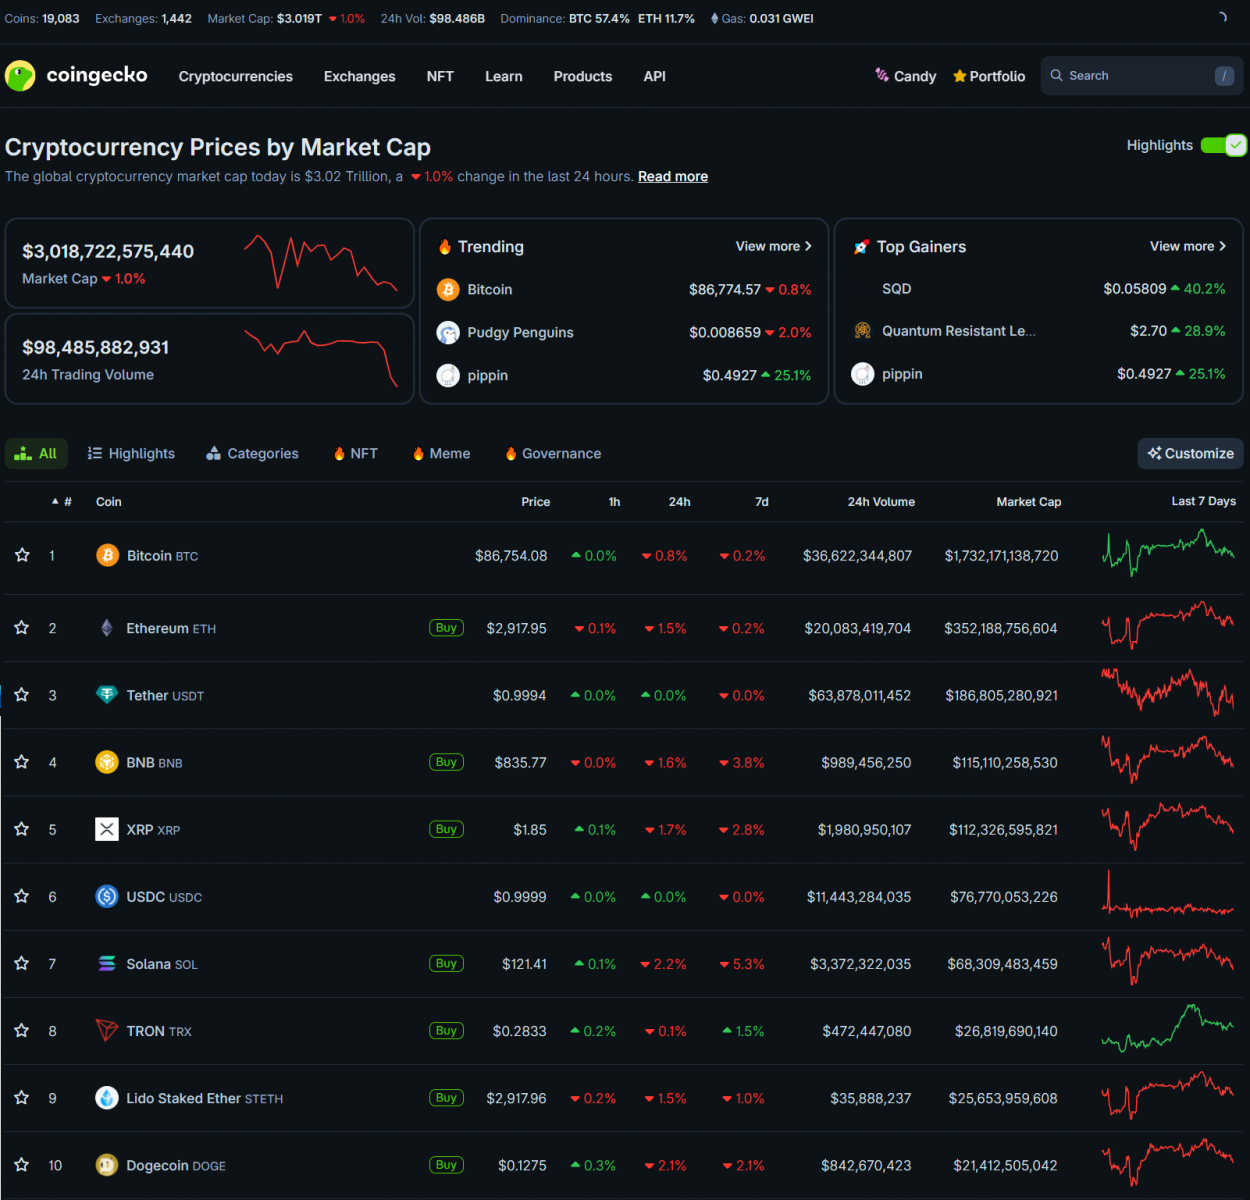This screenshot has width=1250, height=1200.
Task: Open Candy rewards icon in header
Action: (x=882, y=75)
